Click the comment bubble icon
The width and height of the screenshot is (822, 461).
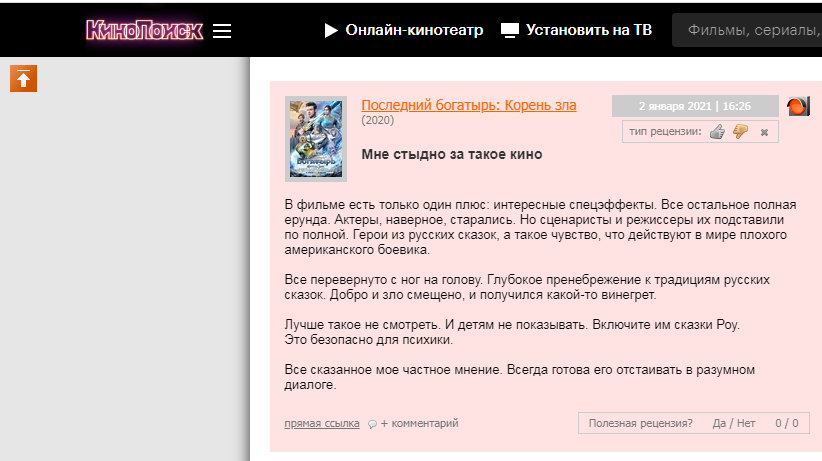[x=372, y=424]
